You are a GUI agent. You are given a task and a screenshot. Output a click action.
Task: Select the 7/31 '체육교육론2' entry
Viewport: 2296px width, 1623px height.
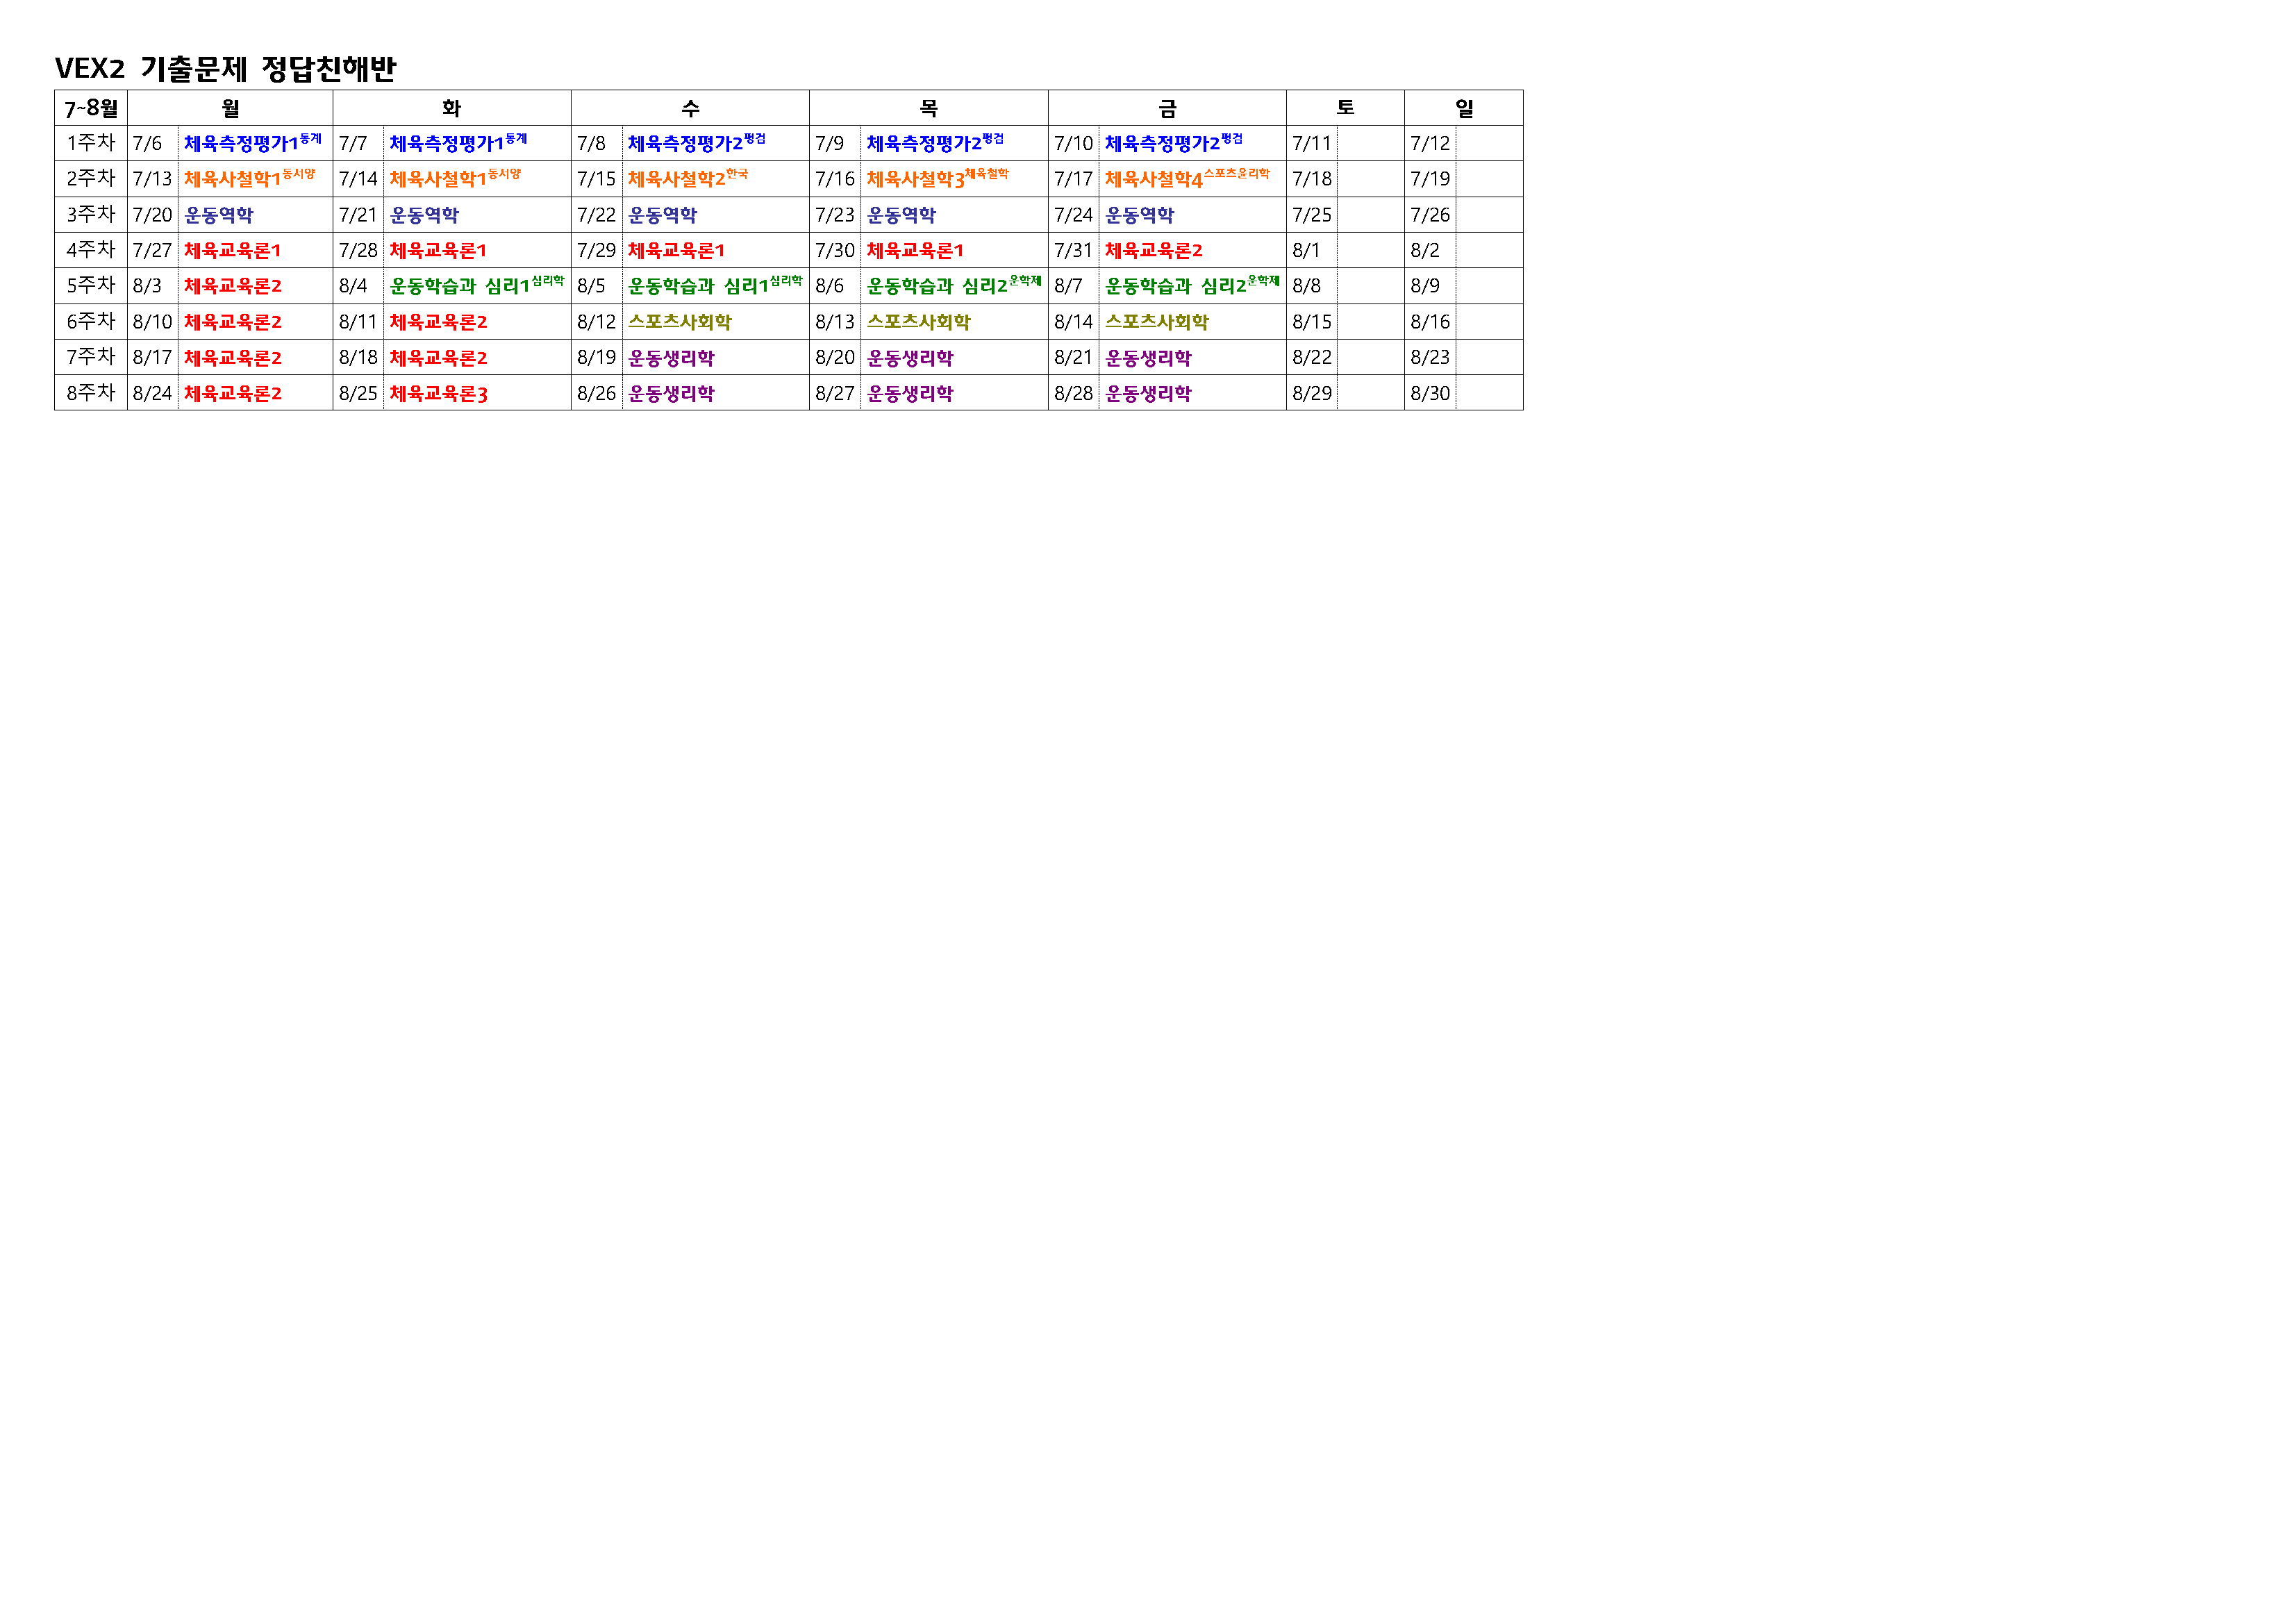1153,250
